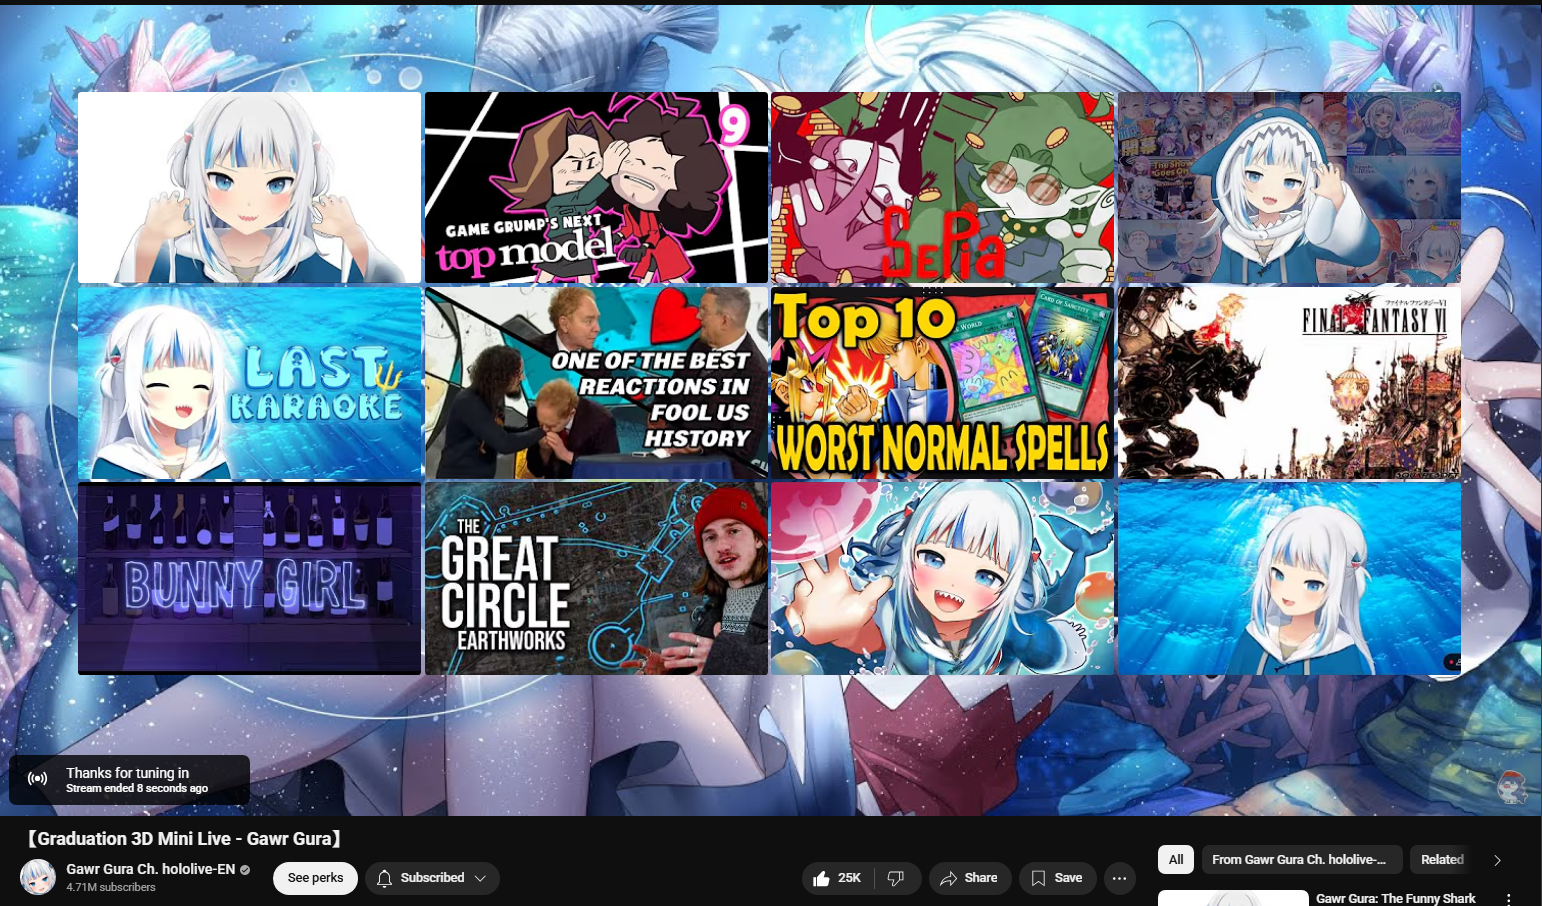Click the live broadcast icon beside Thanks for tuning in
Viewport: 1542px width, 906px height.
click(x=37, y=779)
